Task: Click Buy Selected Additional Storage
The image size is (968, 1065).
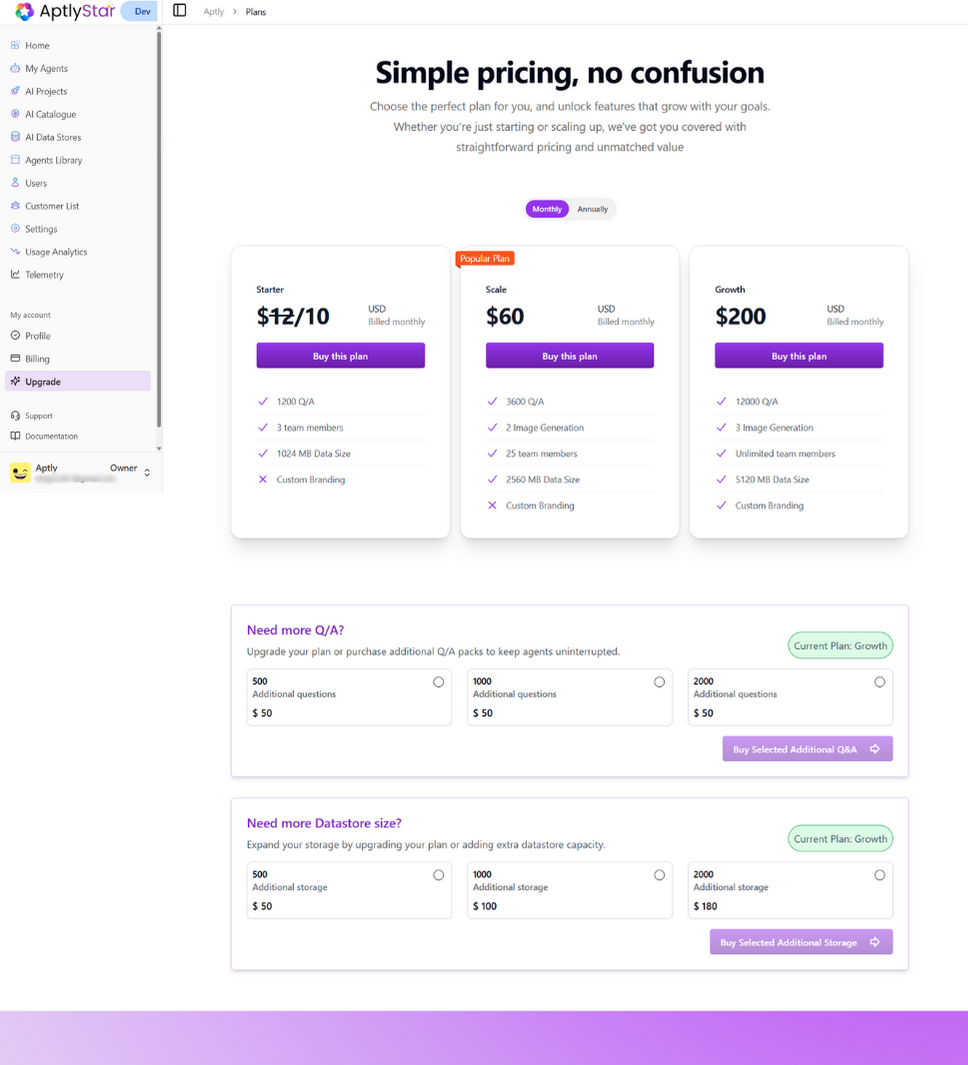Action: (x=800, y=941)
